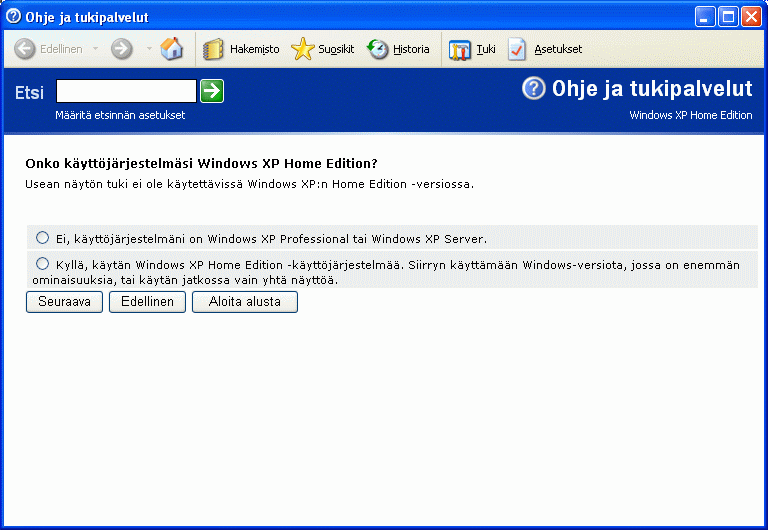This screenshot has height=530, width=768.
Task: Open the back history dropdown arrow
Action: (x=96, y=49)
